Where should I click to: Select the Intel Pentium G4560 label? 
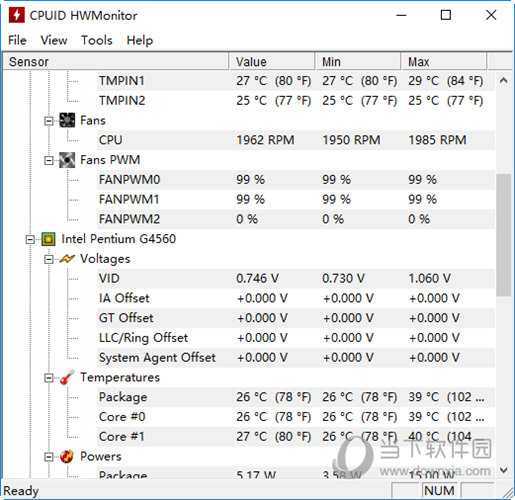[119, 239]
